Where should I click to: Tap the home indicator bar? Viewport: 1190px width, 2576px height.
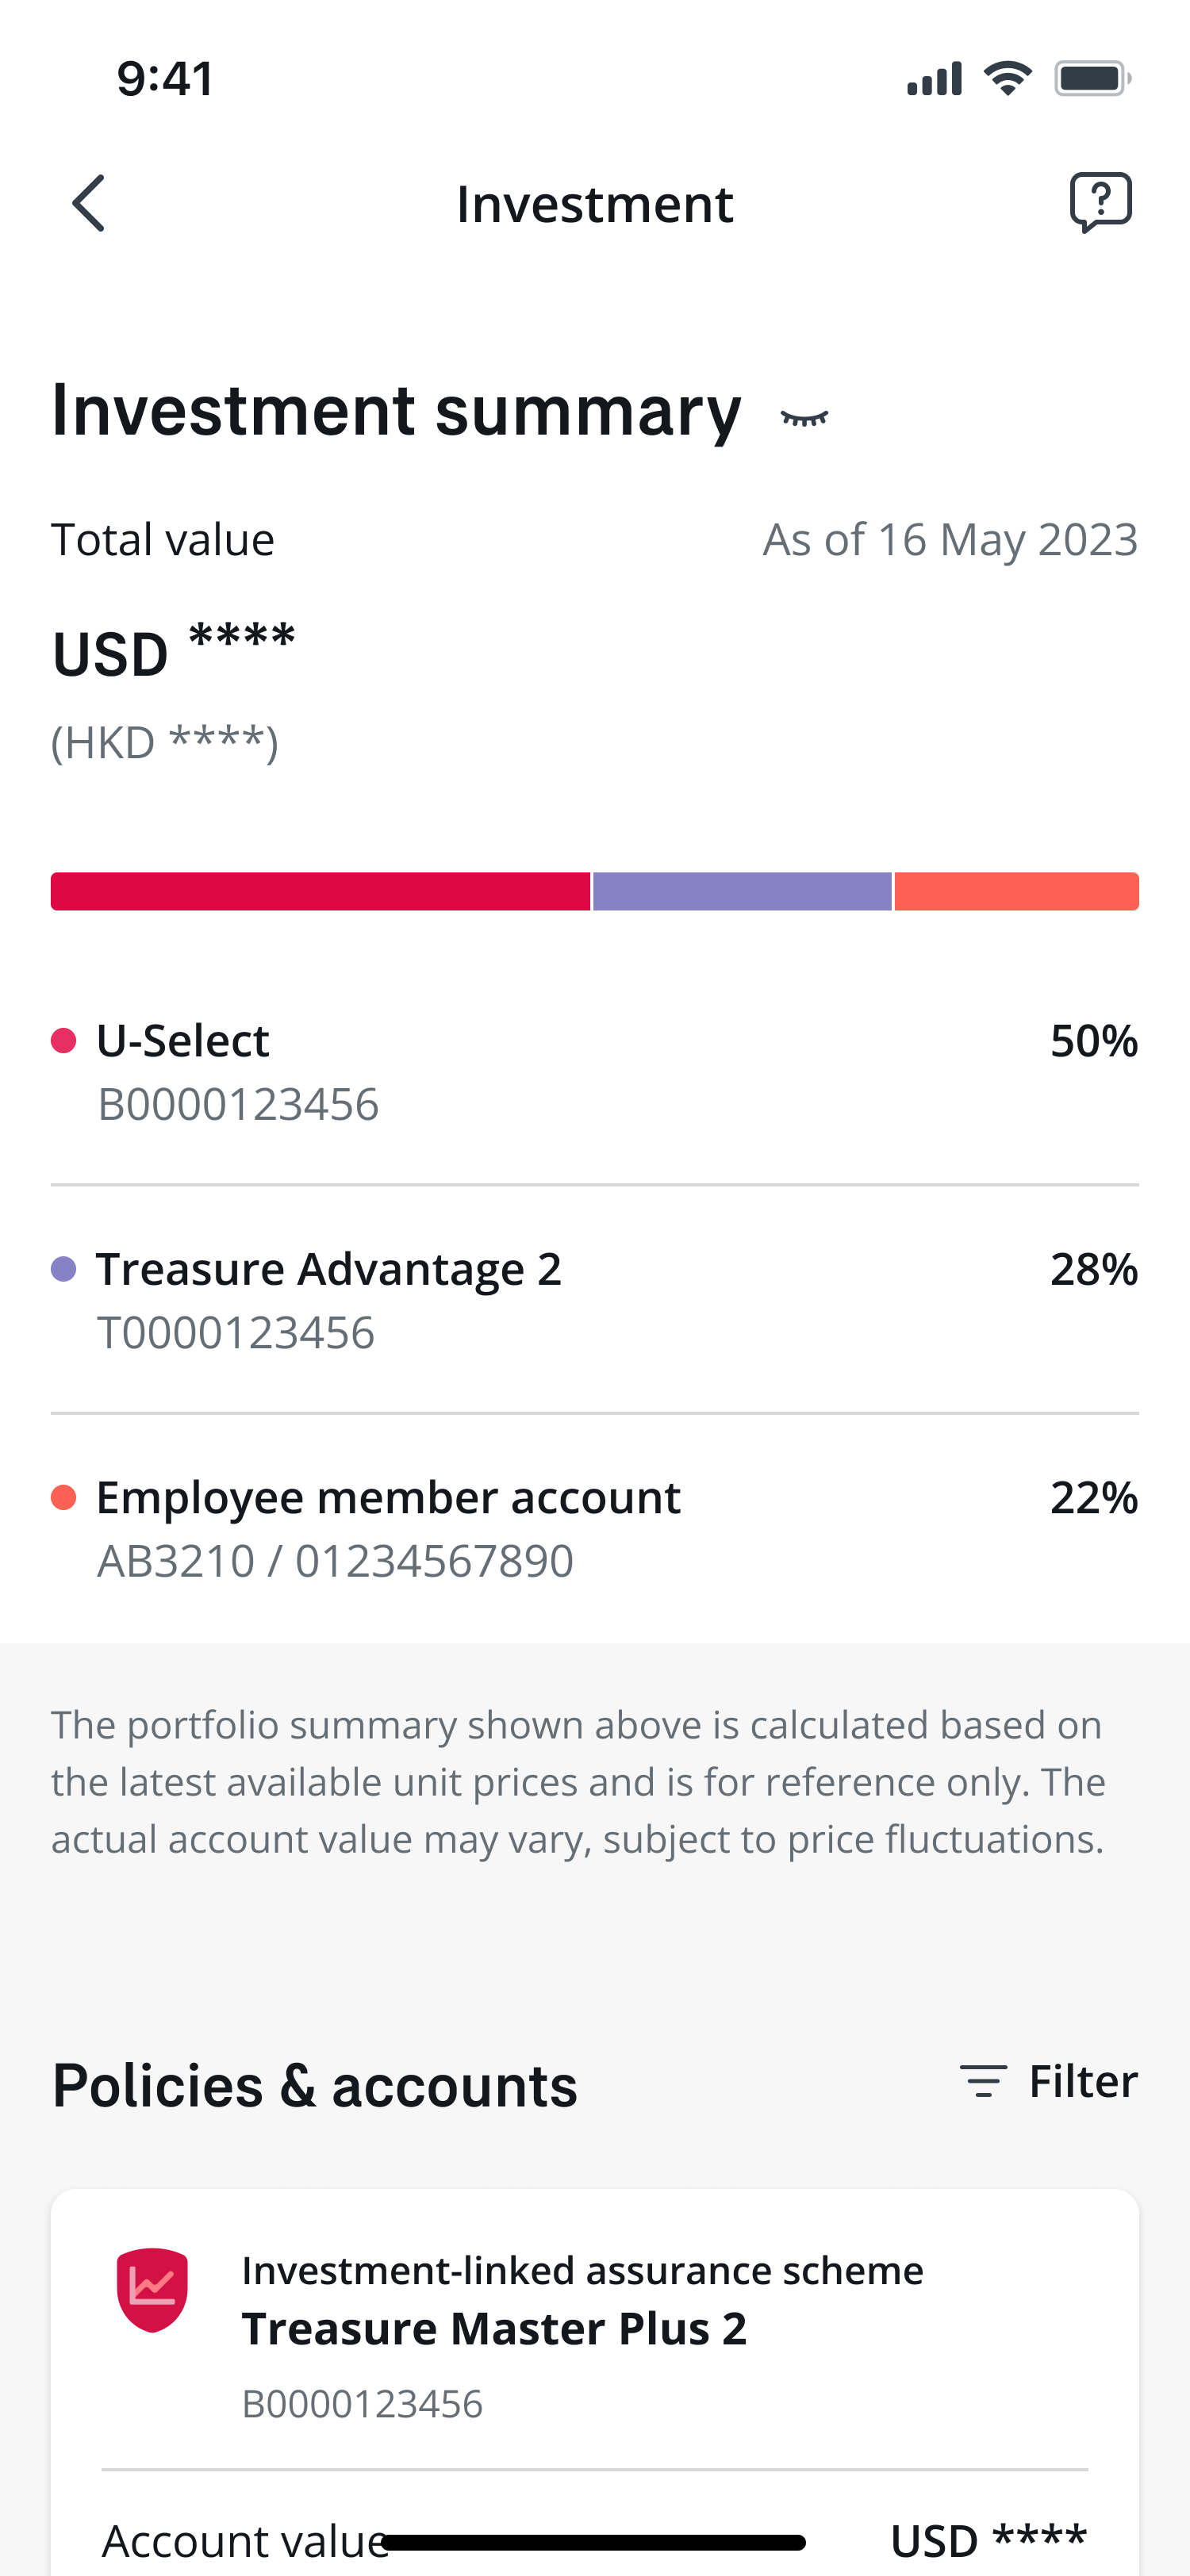tap(594, 2541)
